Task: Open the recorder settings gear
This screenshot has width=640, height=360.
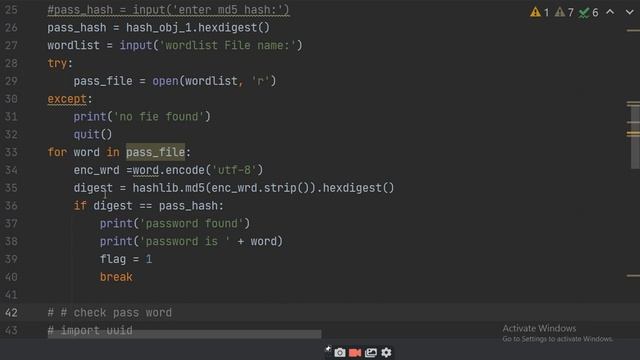Action: coord(386,352)
